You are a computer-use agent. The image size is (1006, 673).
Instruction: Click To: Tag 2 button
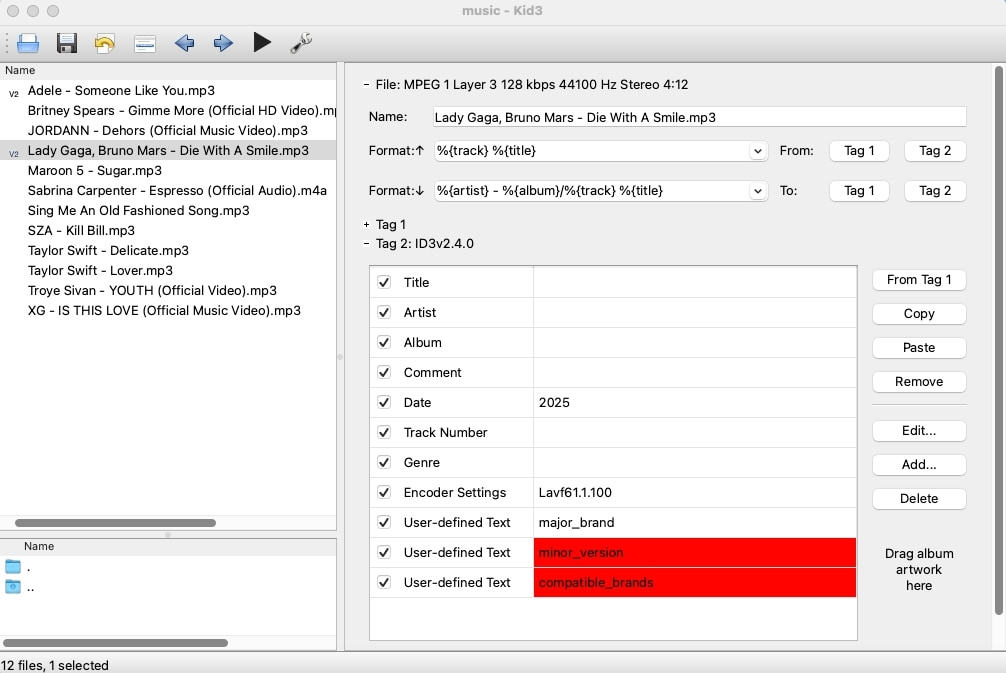point(935,191)
